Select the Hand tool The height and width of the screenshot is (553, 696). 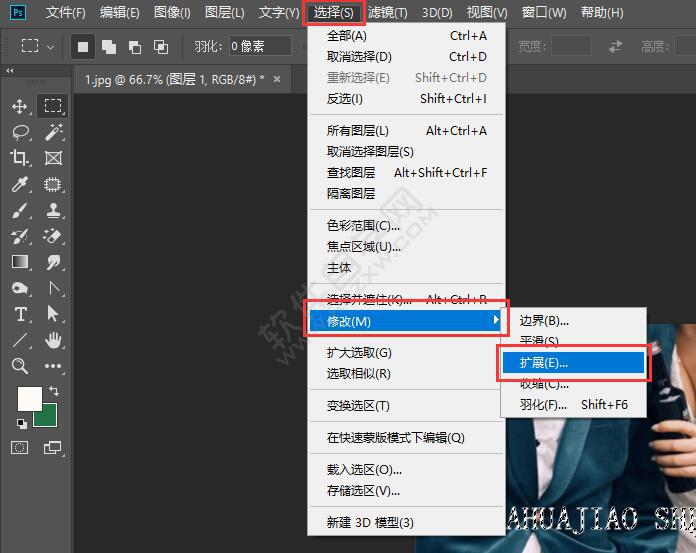(53, 340)
